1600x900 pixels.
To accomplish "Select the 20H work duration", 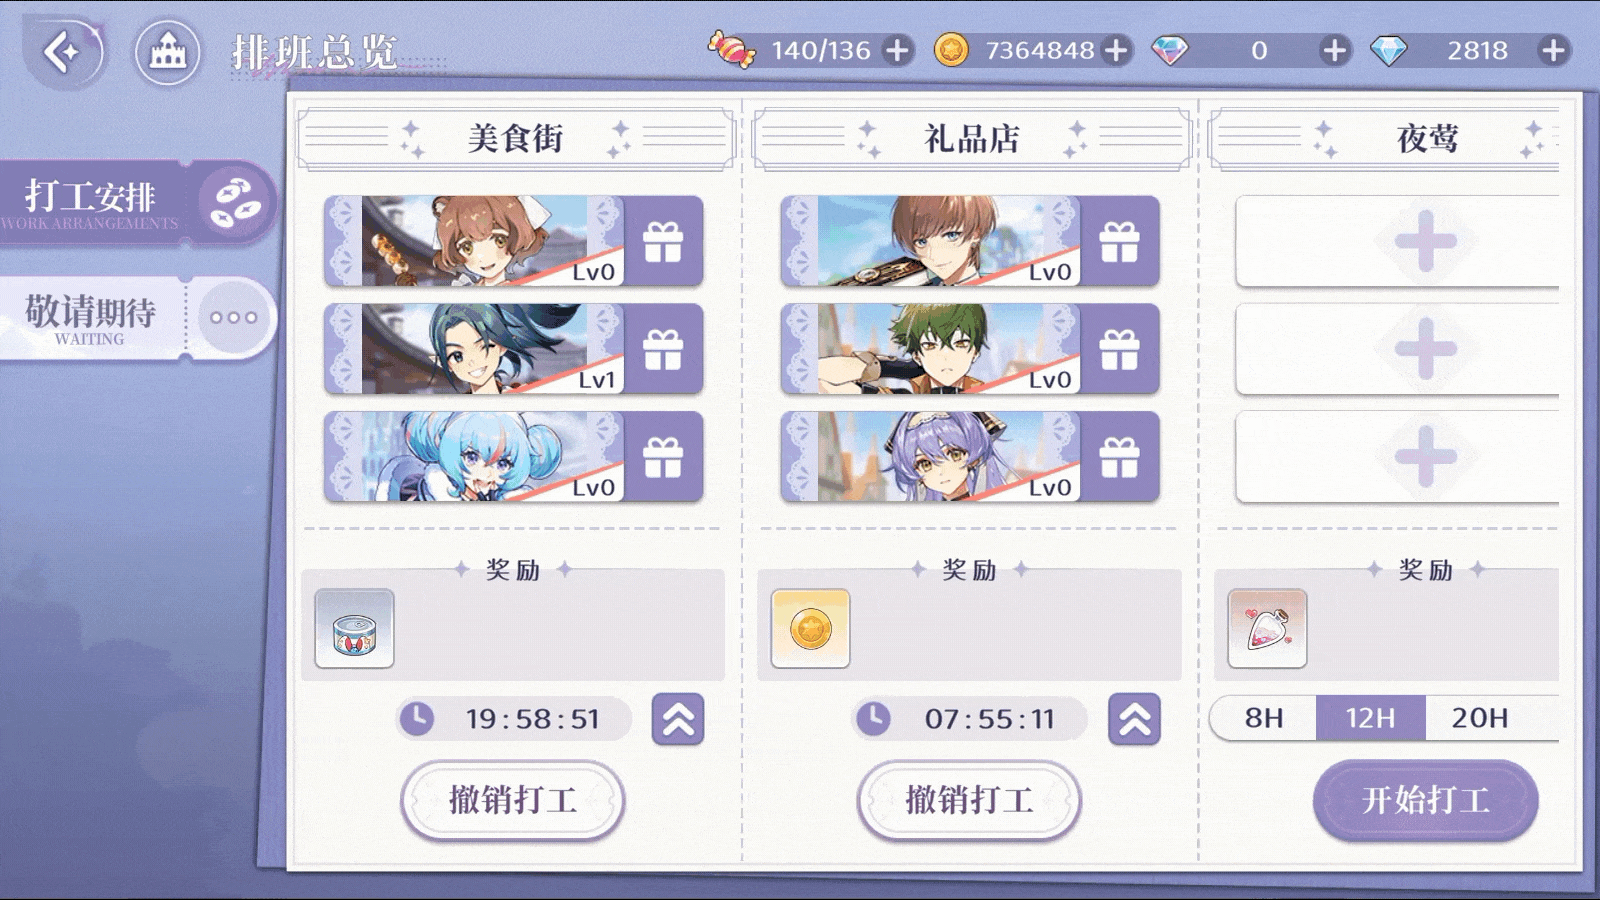I will 1480,718.
